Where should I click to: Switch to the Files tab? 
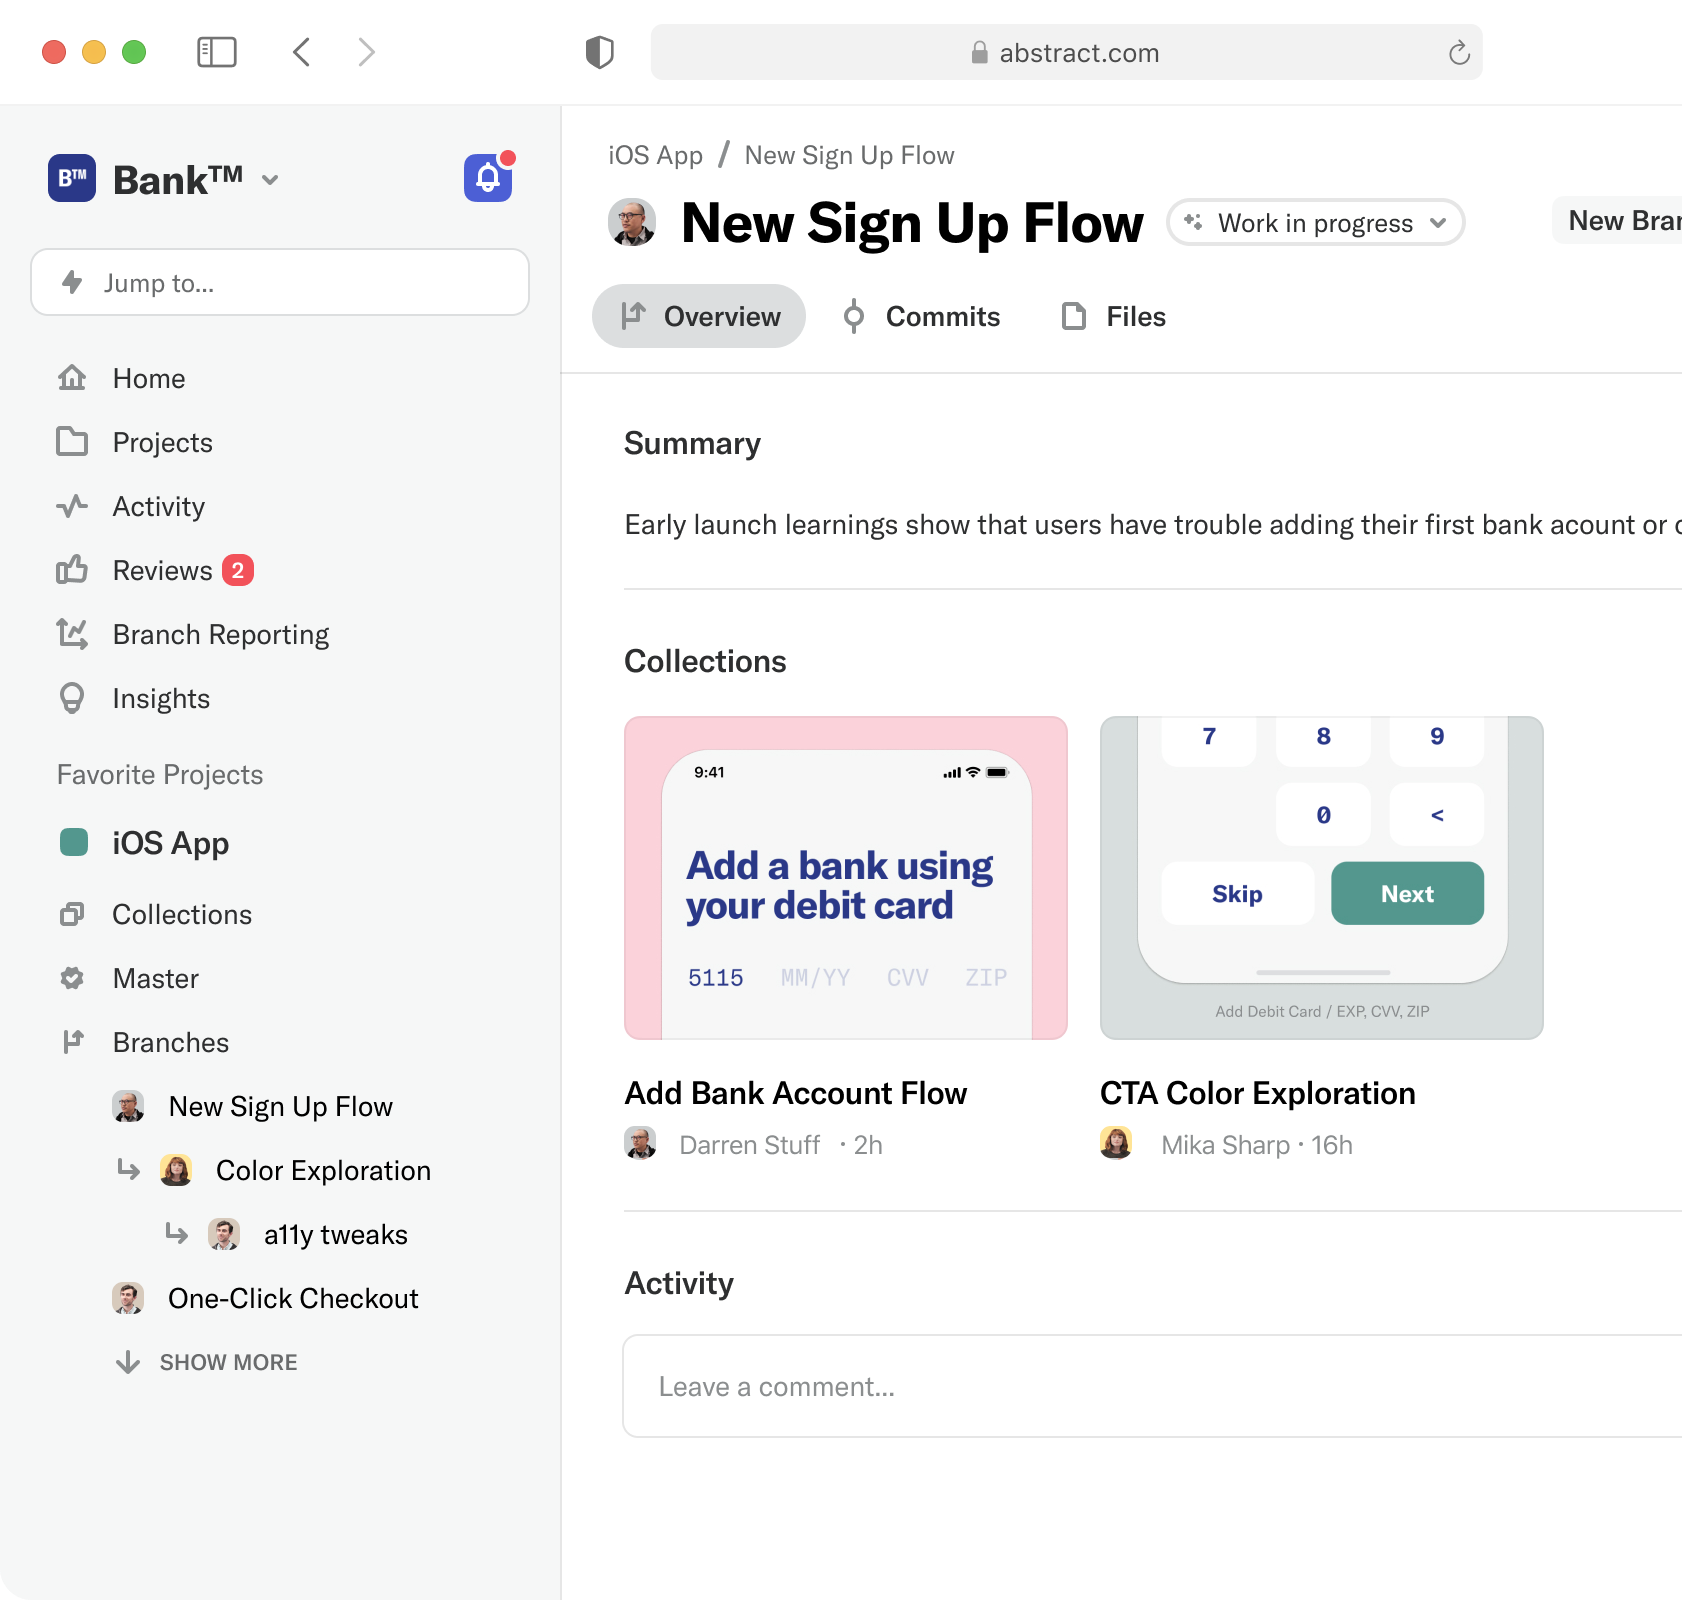click(1114, 316)
